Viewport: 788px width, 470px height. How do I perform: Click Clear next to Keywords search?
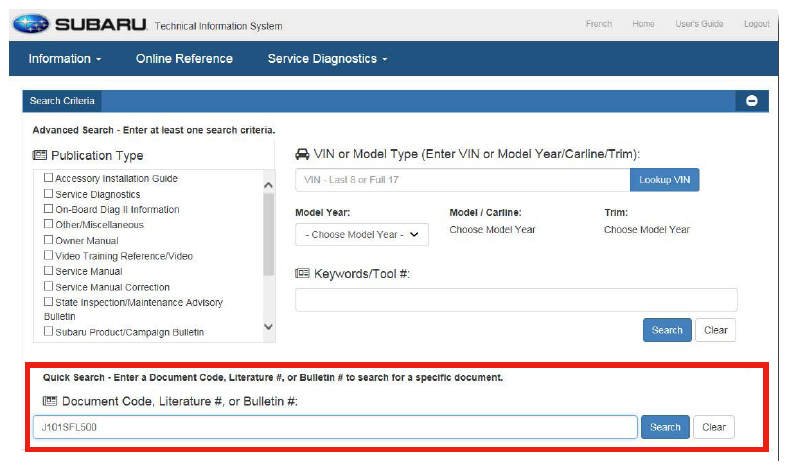coord(716,330)
